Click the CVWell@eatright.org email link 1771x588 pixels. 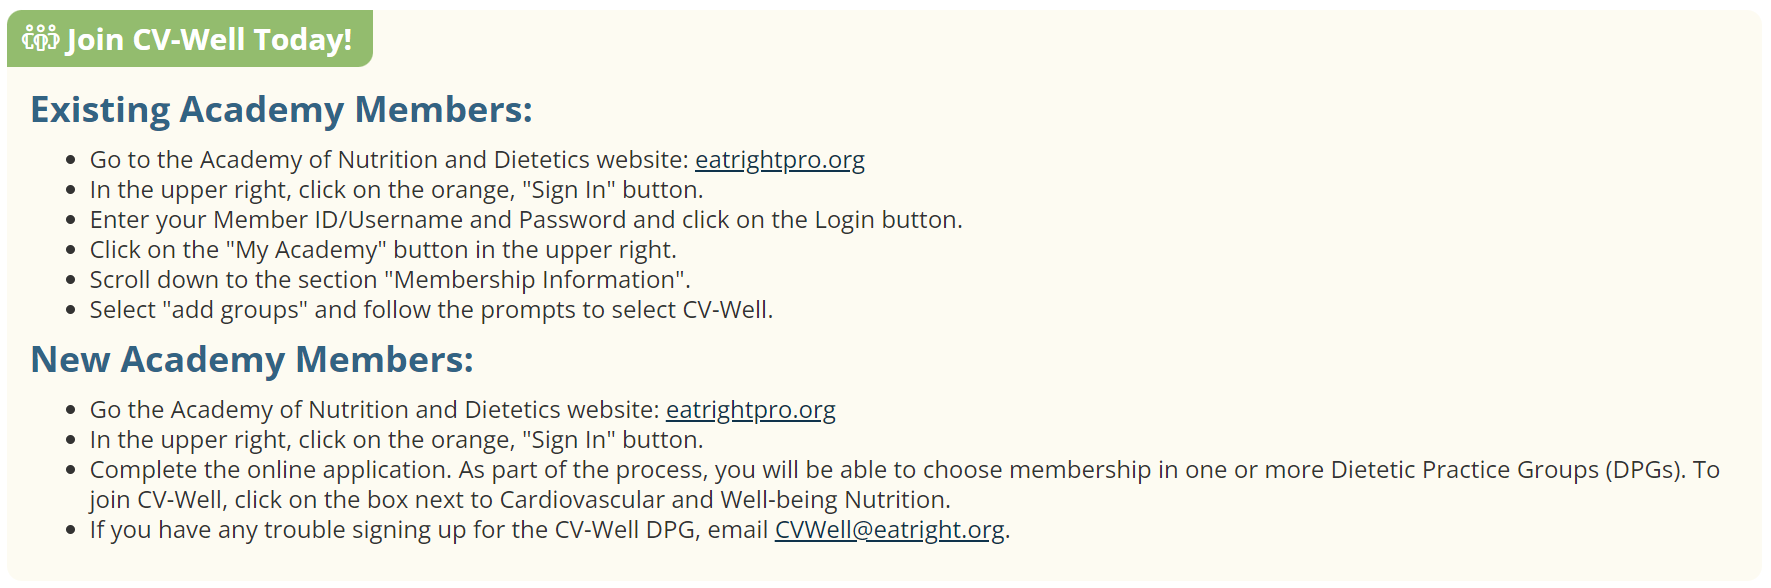(x=889, y=530)
